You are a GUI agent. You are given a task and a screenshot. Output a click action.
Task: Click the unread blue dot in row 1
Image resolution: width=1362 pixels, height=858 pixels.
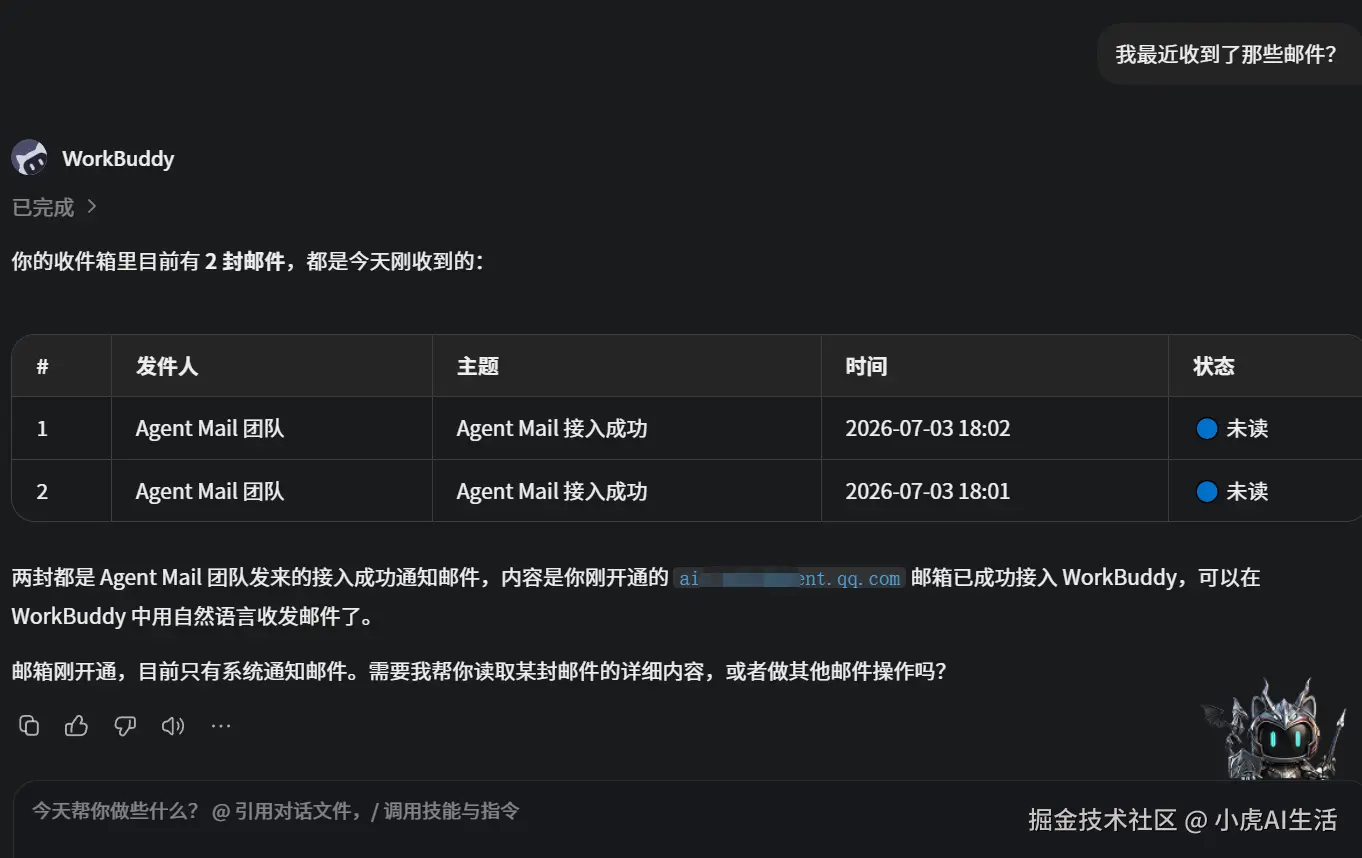coord(1206,429)
